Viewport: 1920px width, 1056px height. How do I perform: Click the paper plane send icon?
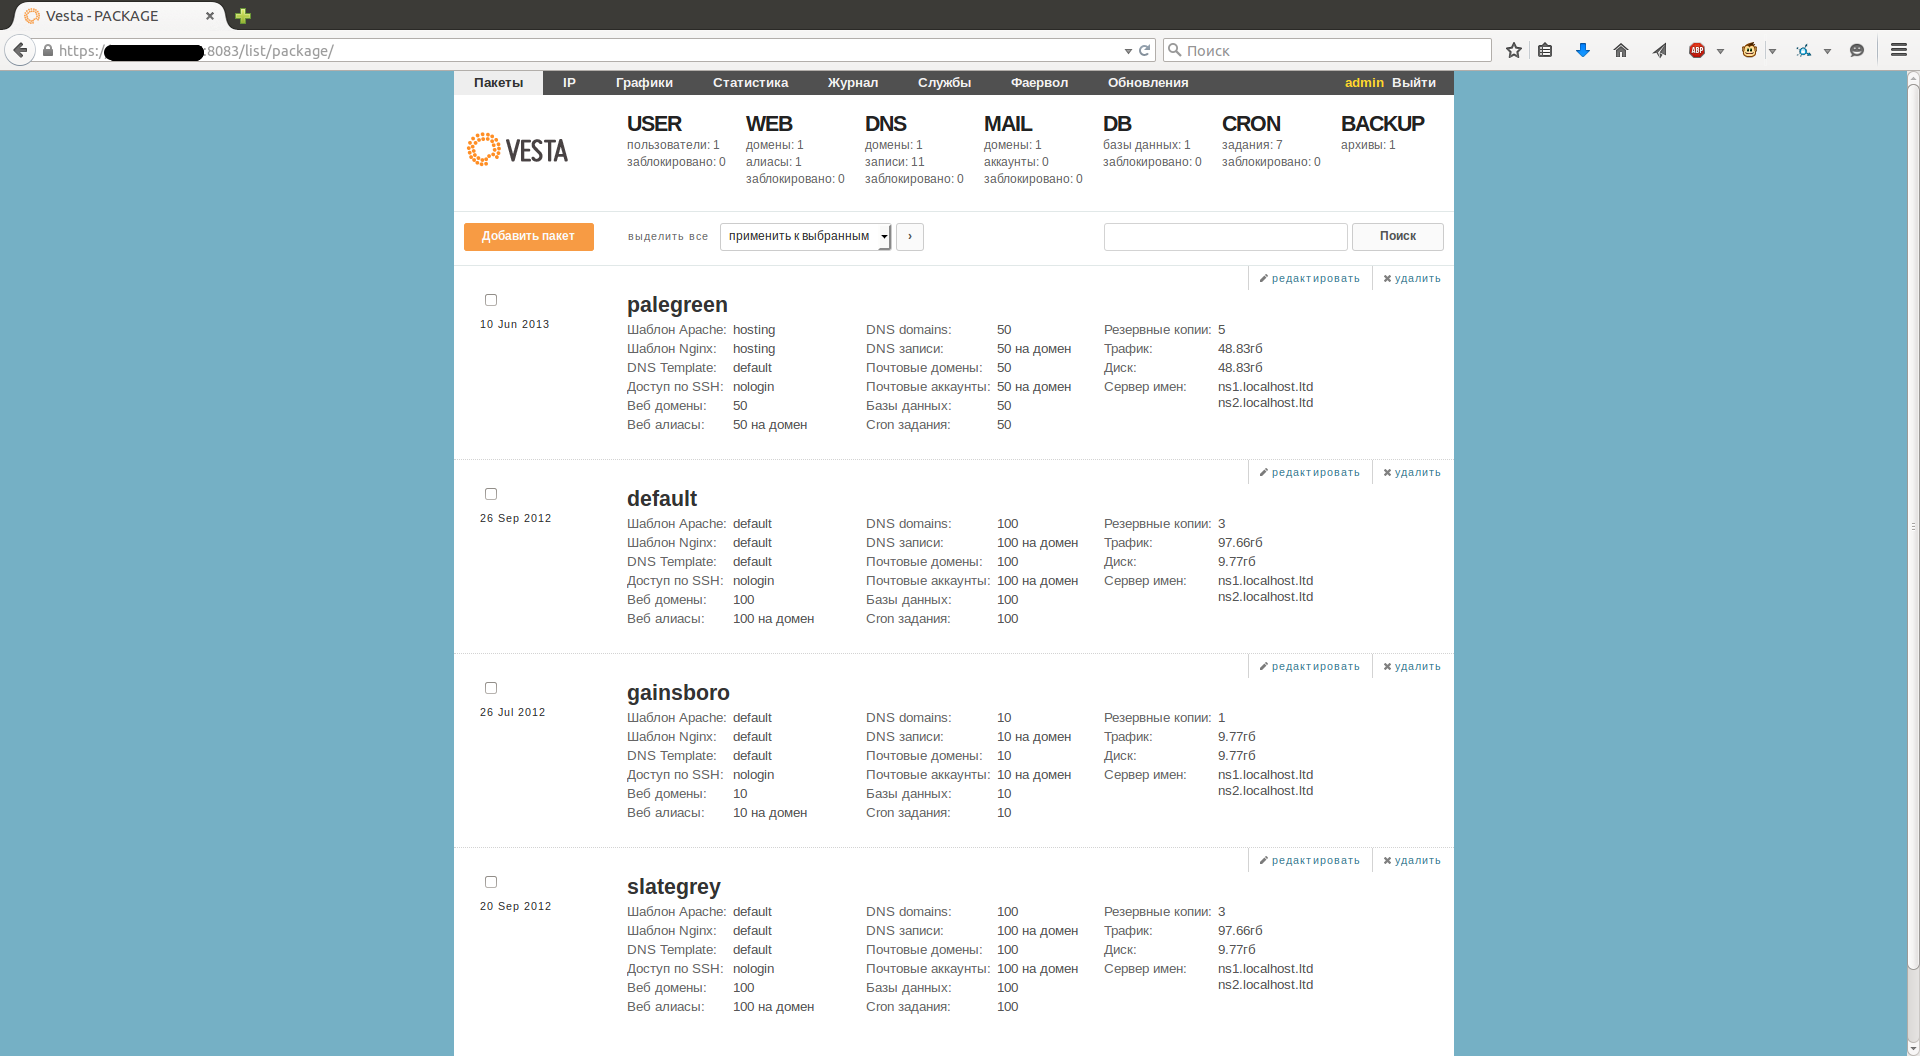(x=1659, y=50)
